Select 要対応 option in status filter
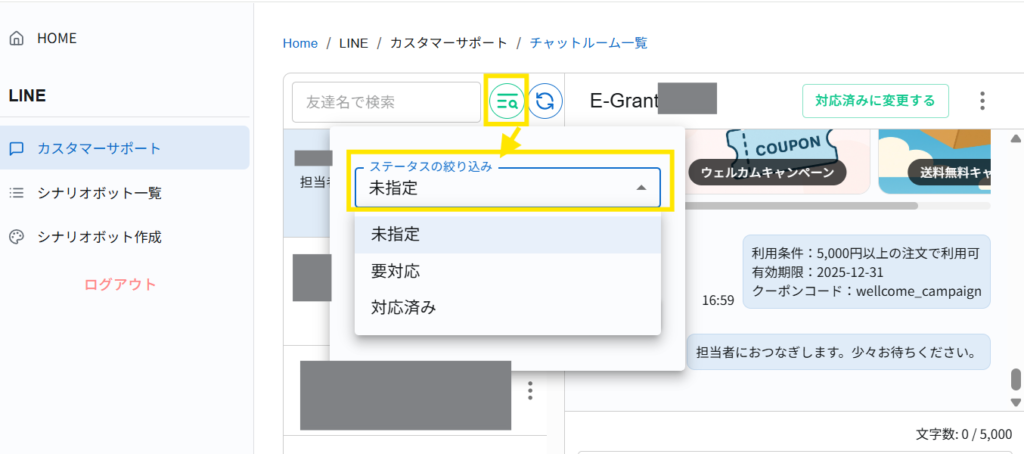 pos(396,271)
